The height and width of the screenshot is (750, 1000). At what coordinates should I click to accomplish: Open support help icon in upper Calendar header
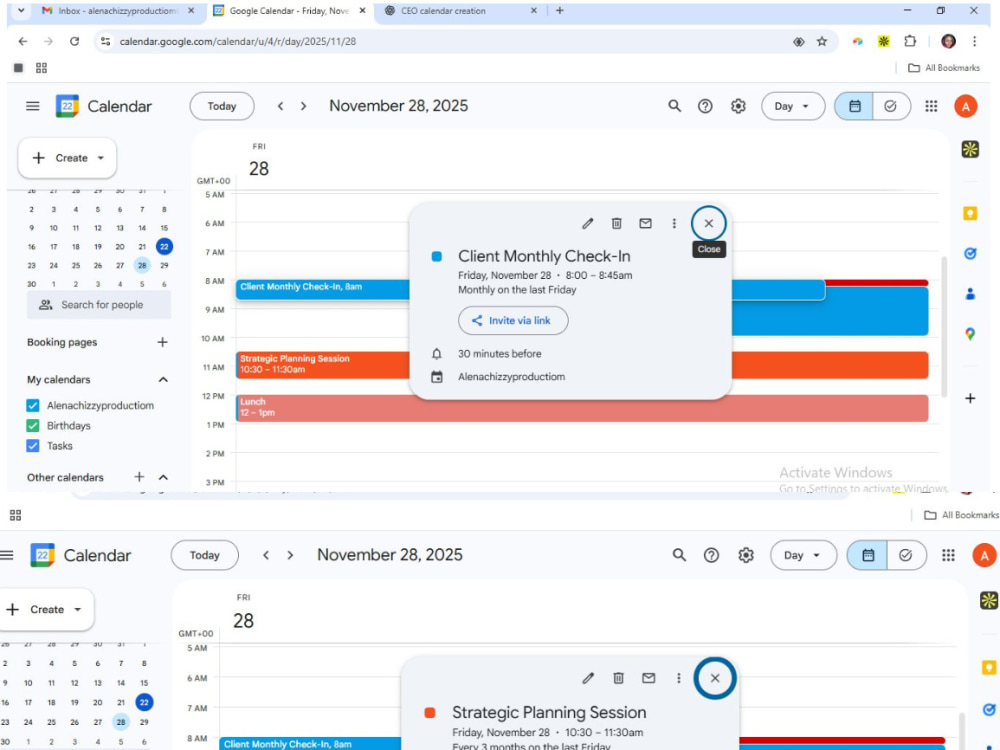[705, 106]
